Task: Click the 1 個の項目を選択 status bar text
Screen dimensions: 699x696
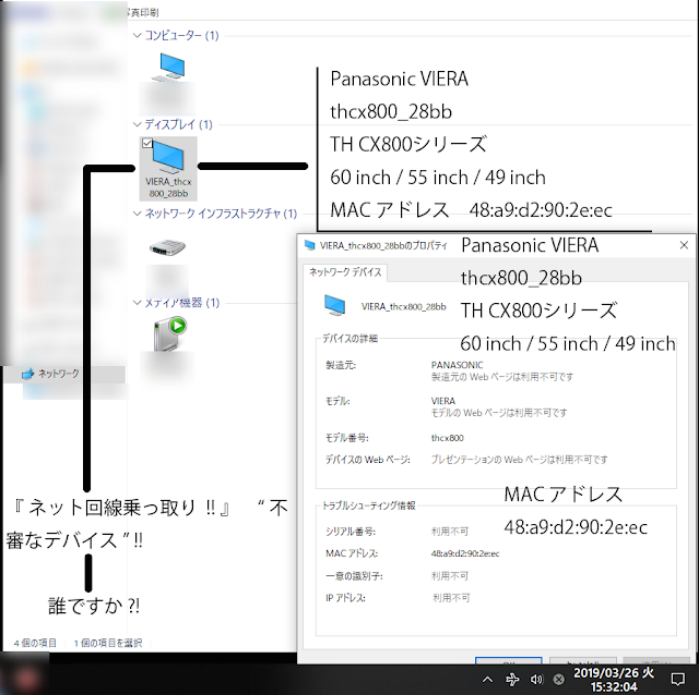Action: (x=108, y=643)
